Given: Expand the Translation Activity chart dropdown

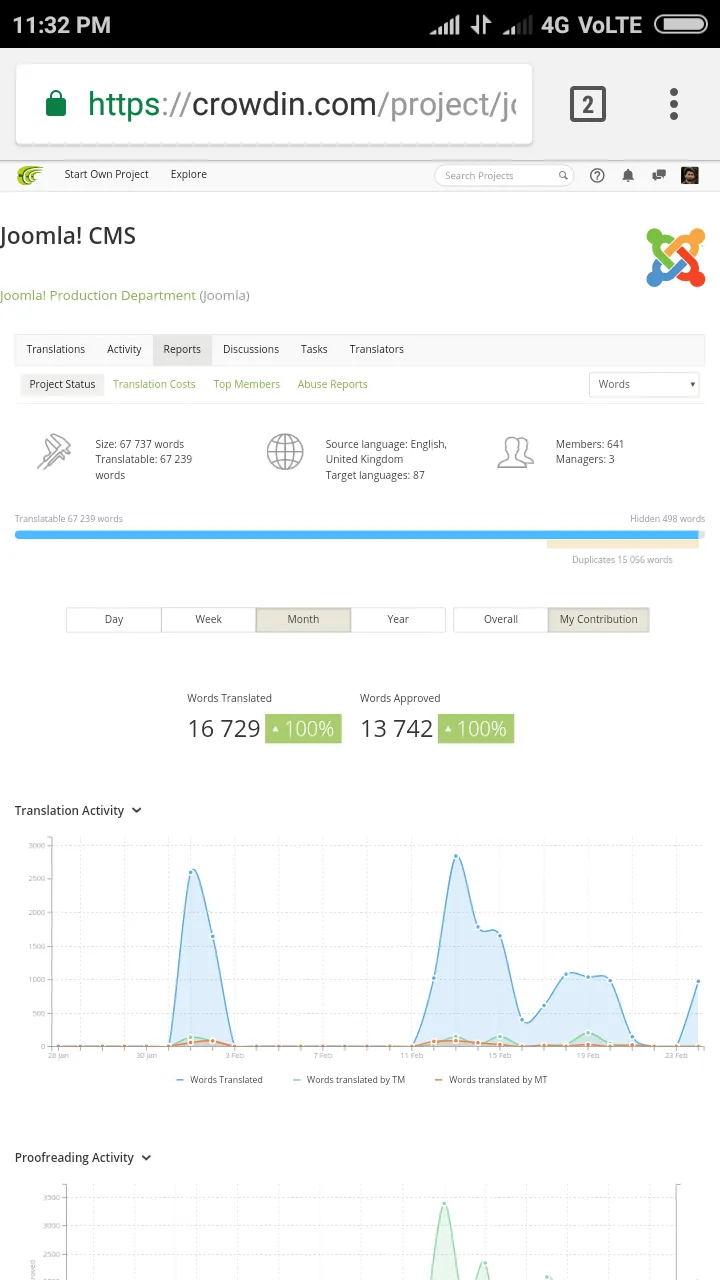Looking at the screenshot, I should point(137,811).
